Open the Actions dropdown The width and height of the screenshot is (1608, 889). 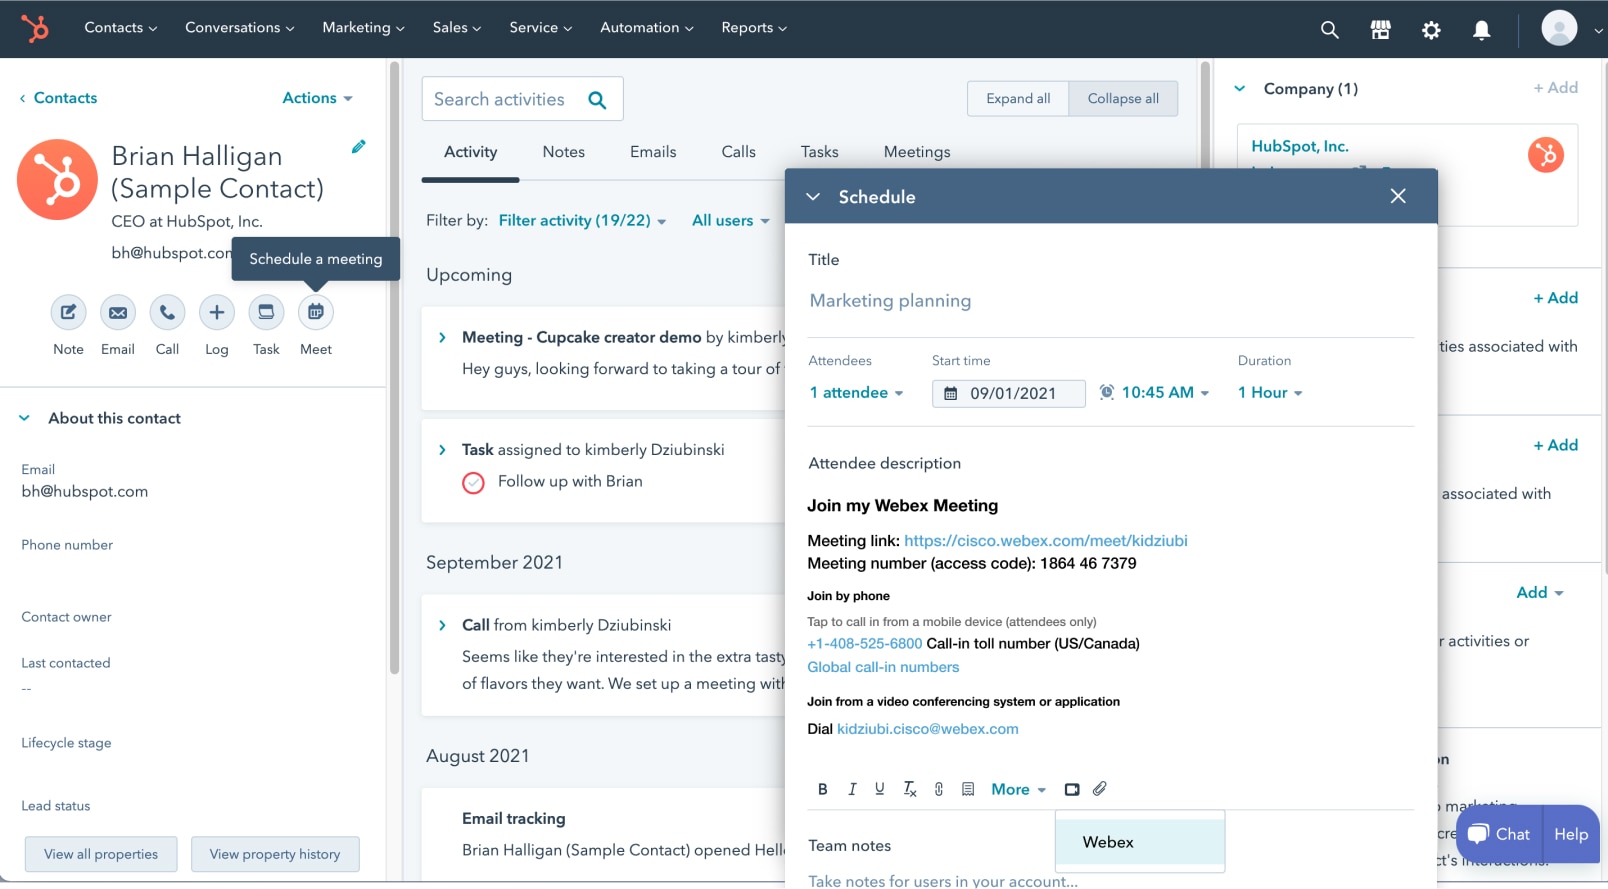(318, 98)
